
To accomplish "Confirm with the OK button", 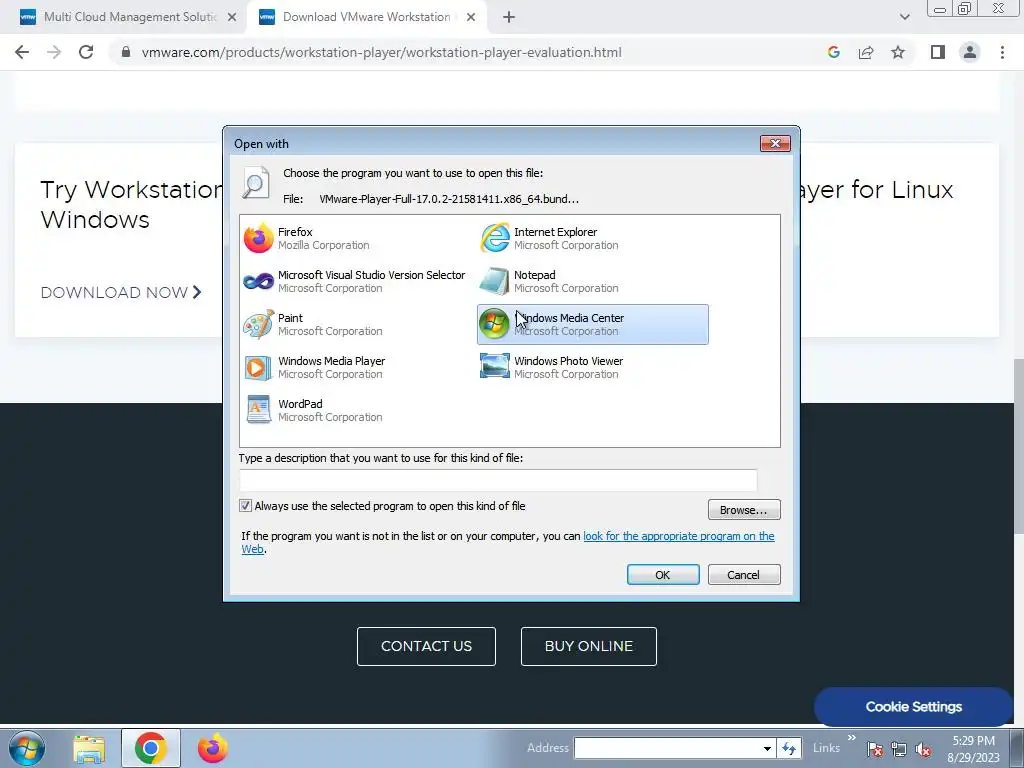I will (663, 575).
